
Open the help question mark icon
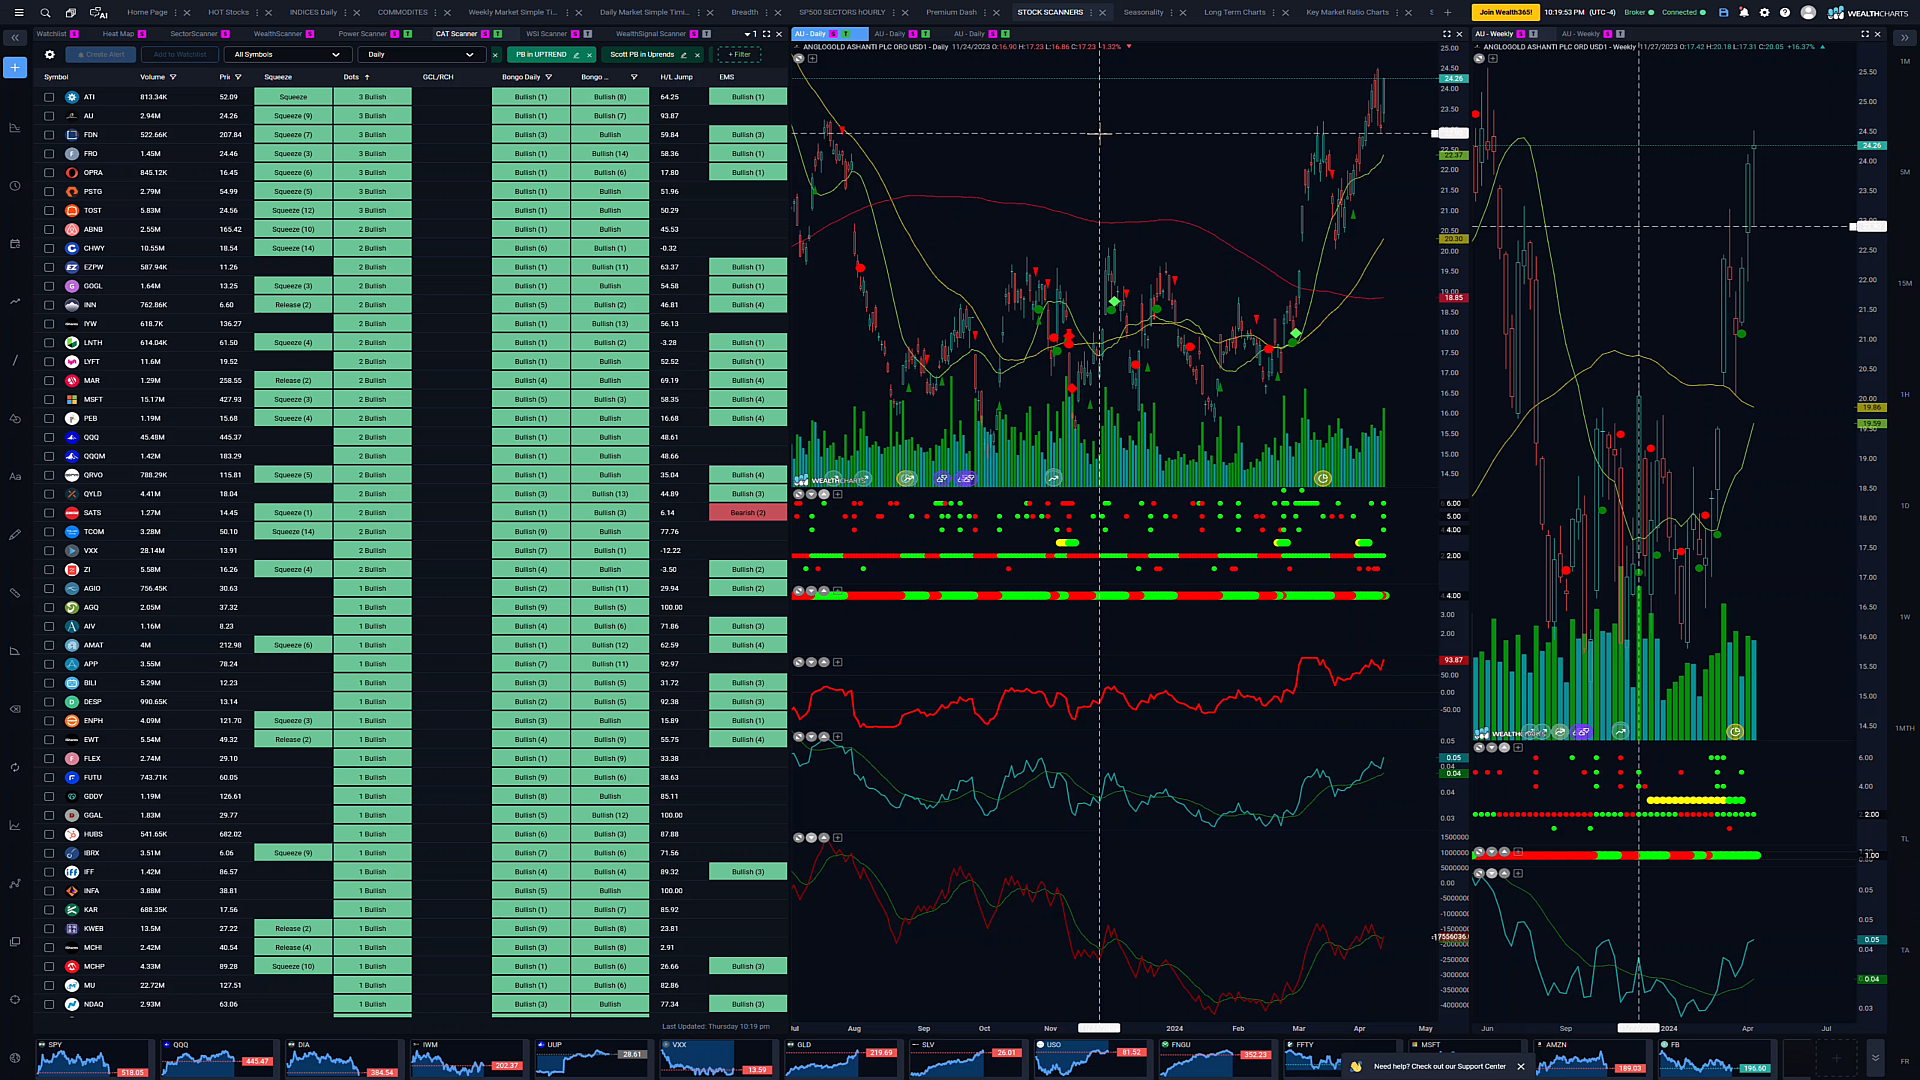[x=1785, y=13]
